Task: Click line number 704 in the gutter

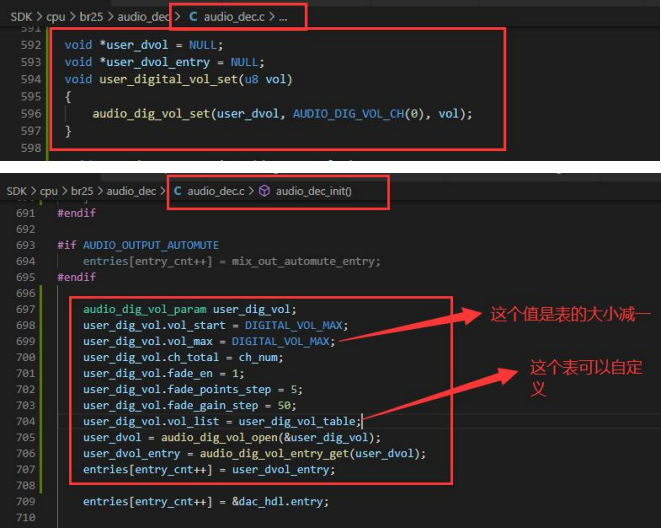Action: point(25,421)
